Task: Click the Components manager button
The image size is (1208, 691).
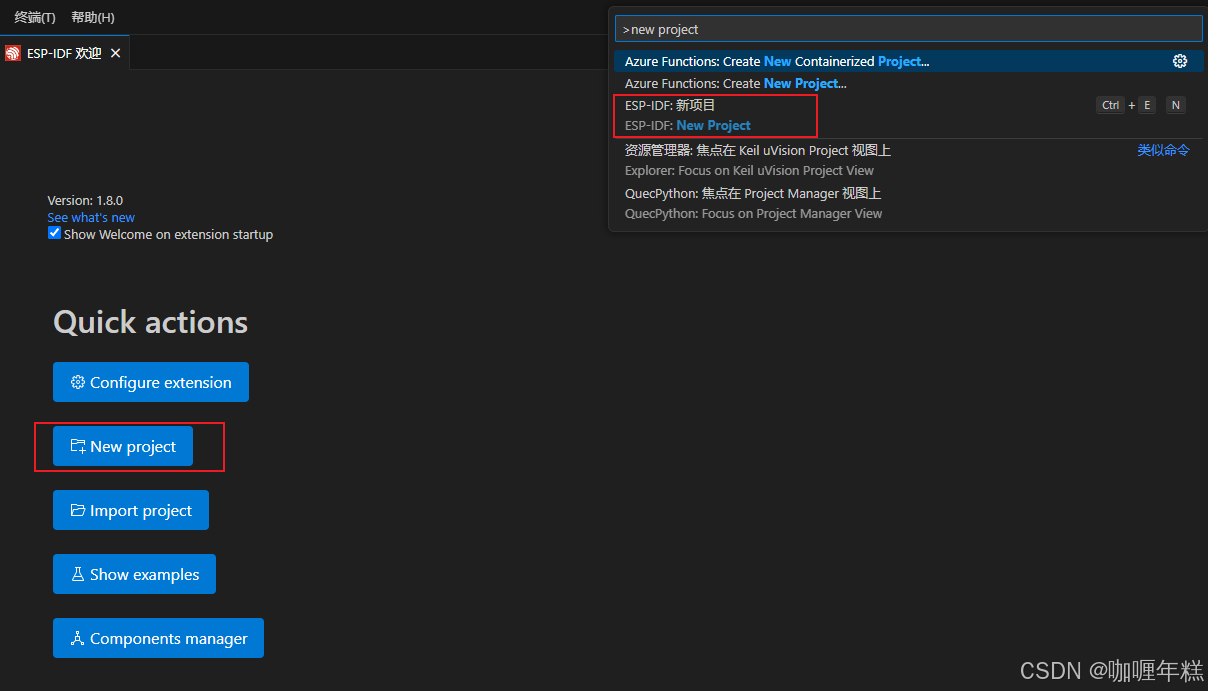Action: pos(158,638)
